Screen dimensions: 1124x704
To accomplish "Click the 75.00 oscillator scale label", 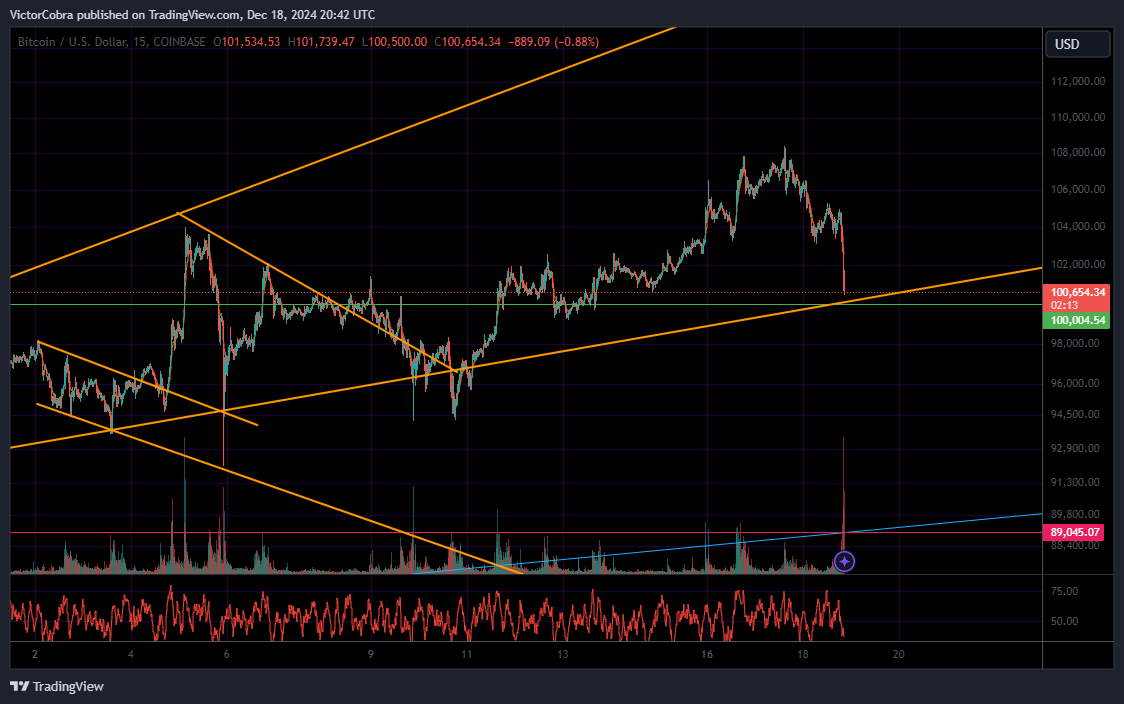I will 1064,591.
